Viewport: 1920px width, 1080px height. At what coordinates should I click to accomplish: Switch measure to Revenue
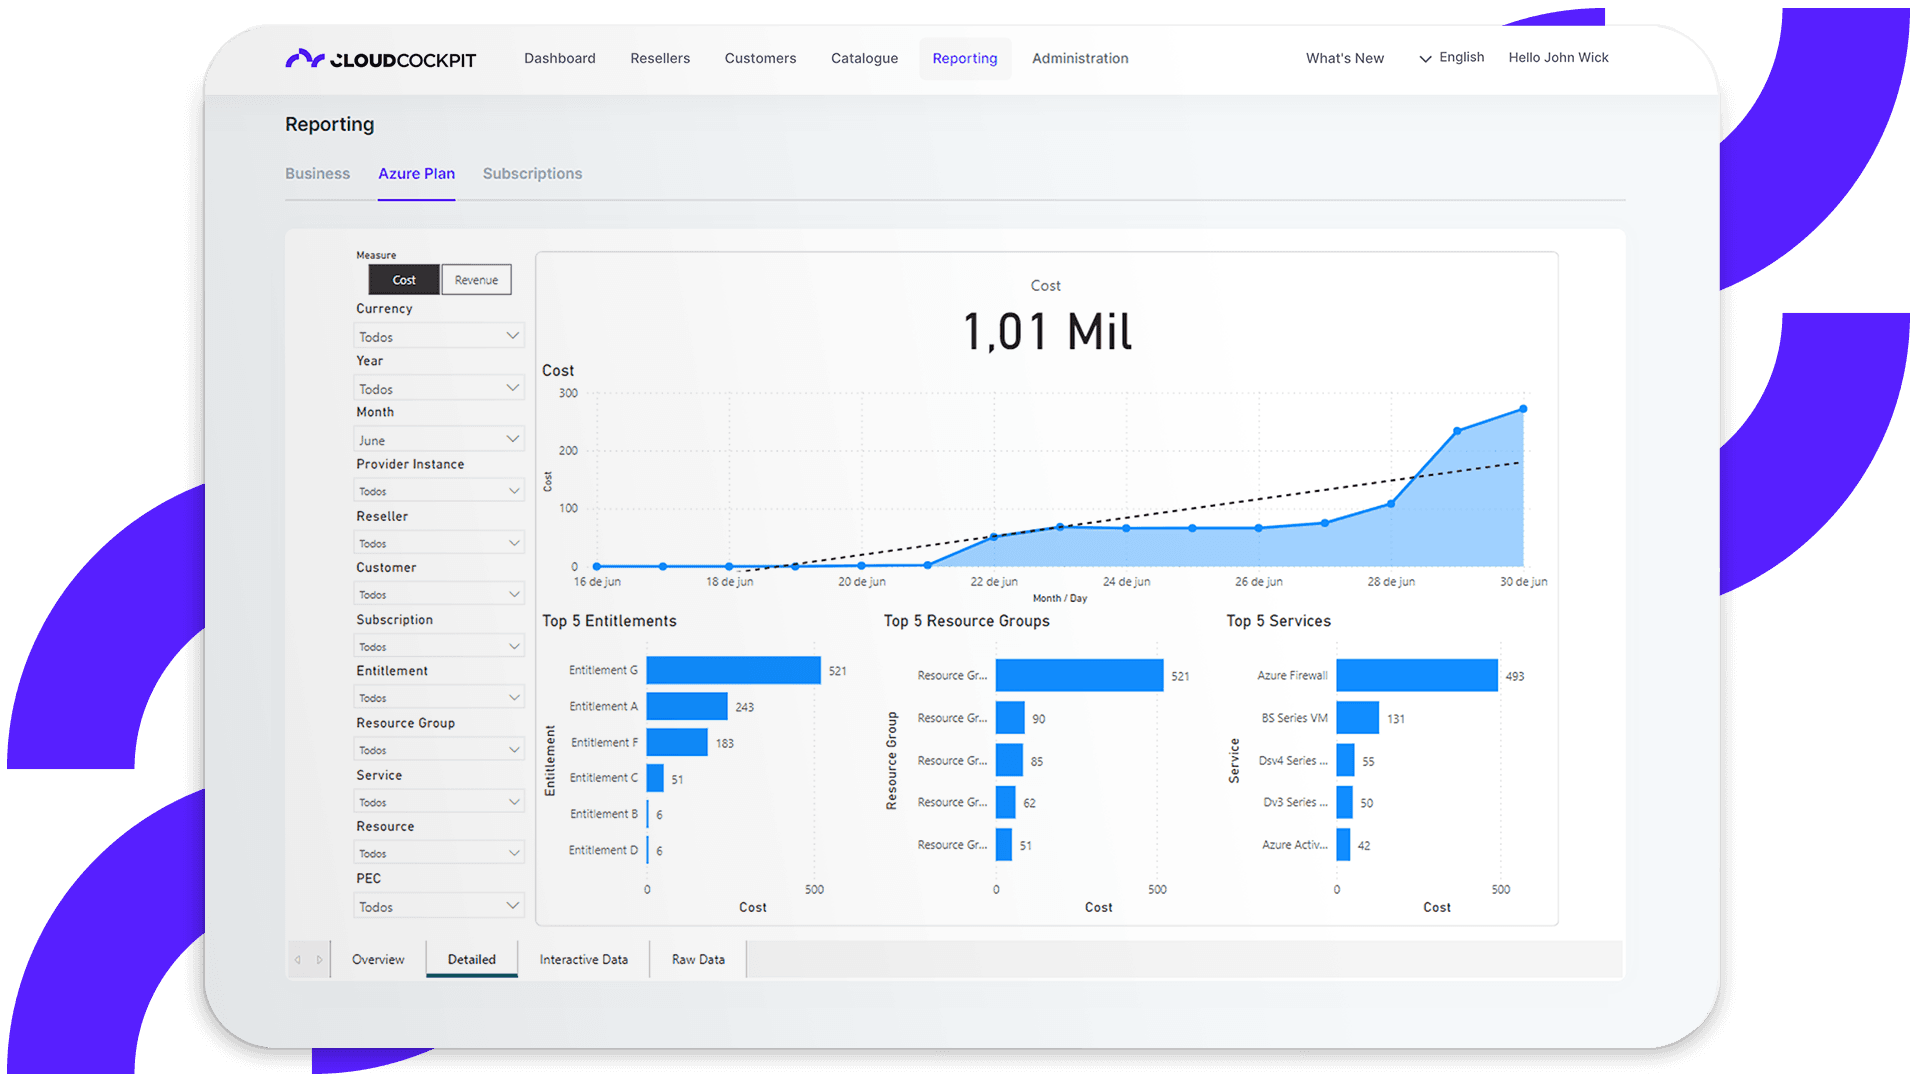[476, 280]
